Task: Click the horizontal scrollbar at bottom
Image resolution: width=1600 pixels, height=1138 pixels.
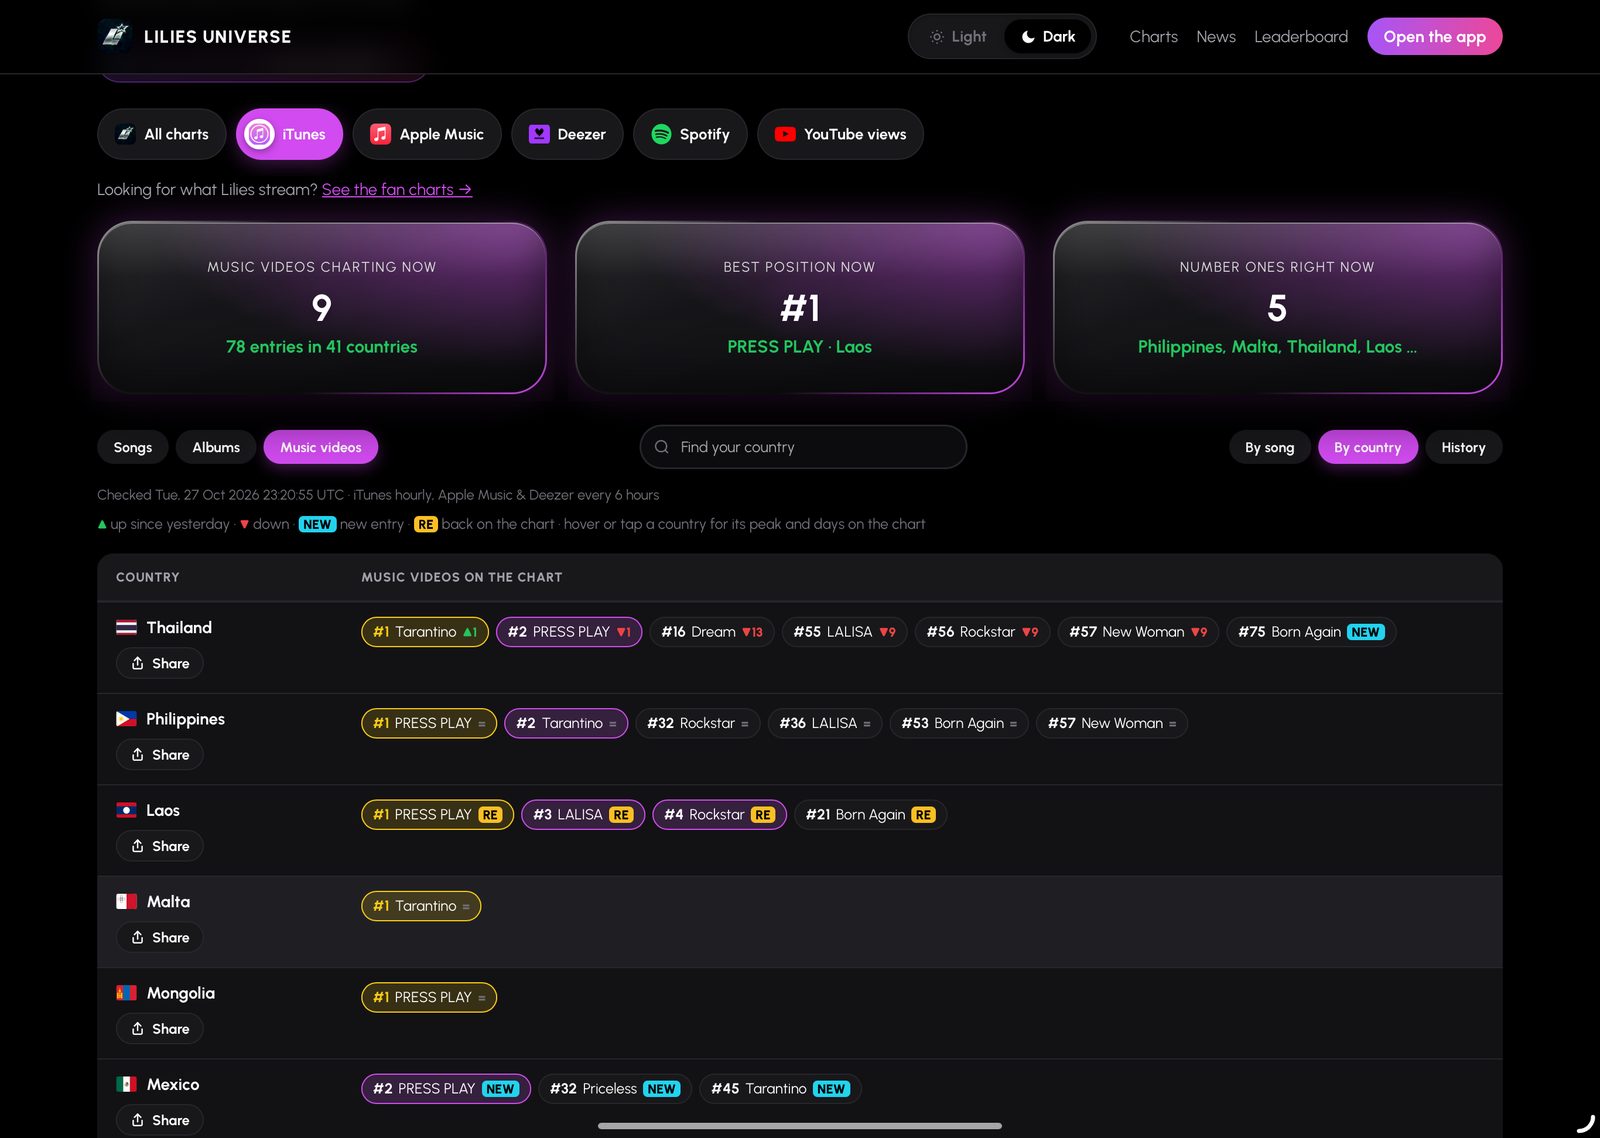Action: click(x=800, y=1126)
